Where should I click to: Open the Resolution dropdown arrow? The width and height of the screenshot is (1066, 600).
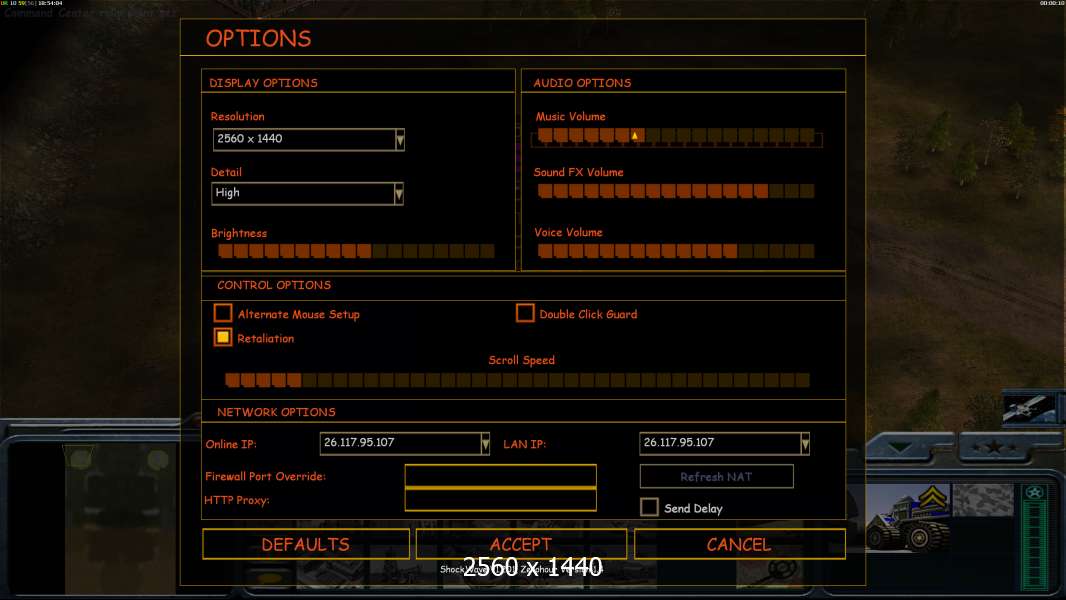(x=400, y=139)
